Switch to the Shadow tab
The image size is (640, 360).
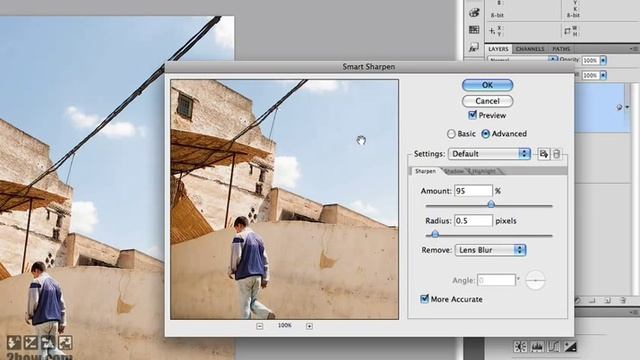point(455,171)
